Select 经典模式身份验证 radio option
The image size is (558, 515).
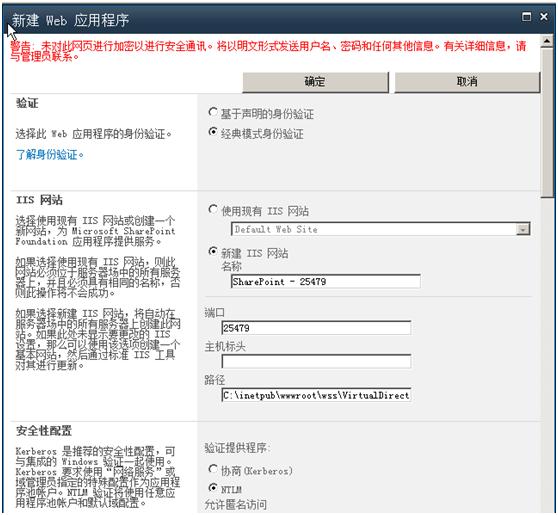click(213, 132)
